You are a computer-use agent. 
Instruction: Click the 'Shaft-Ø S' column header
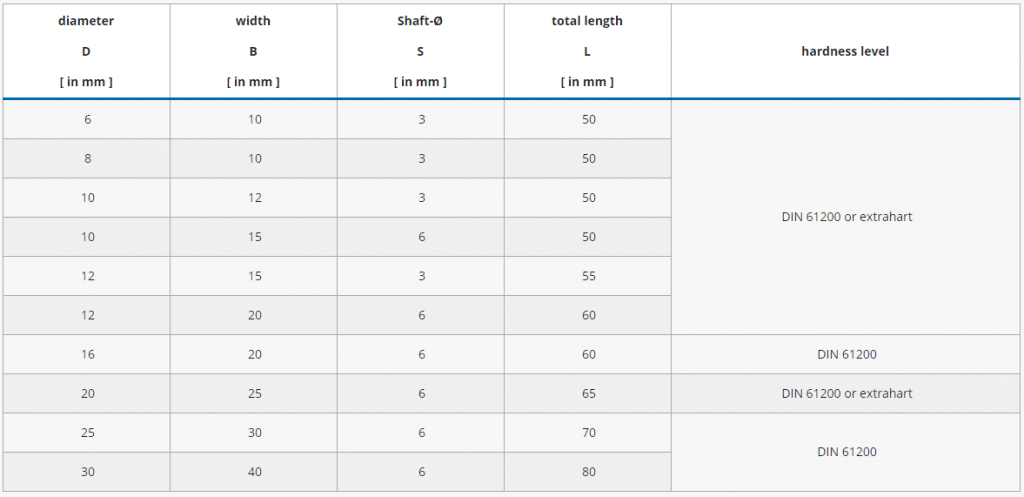point(420,51)
